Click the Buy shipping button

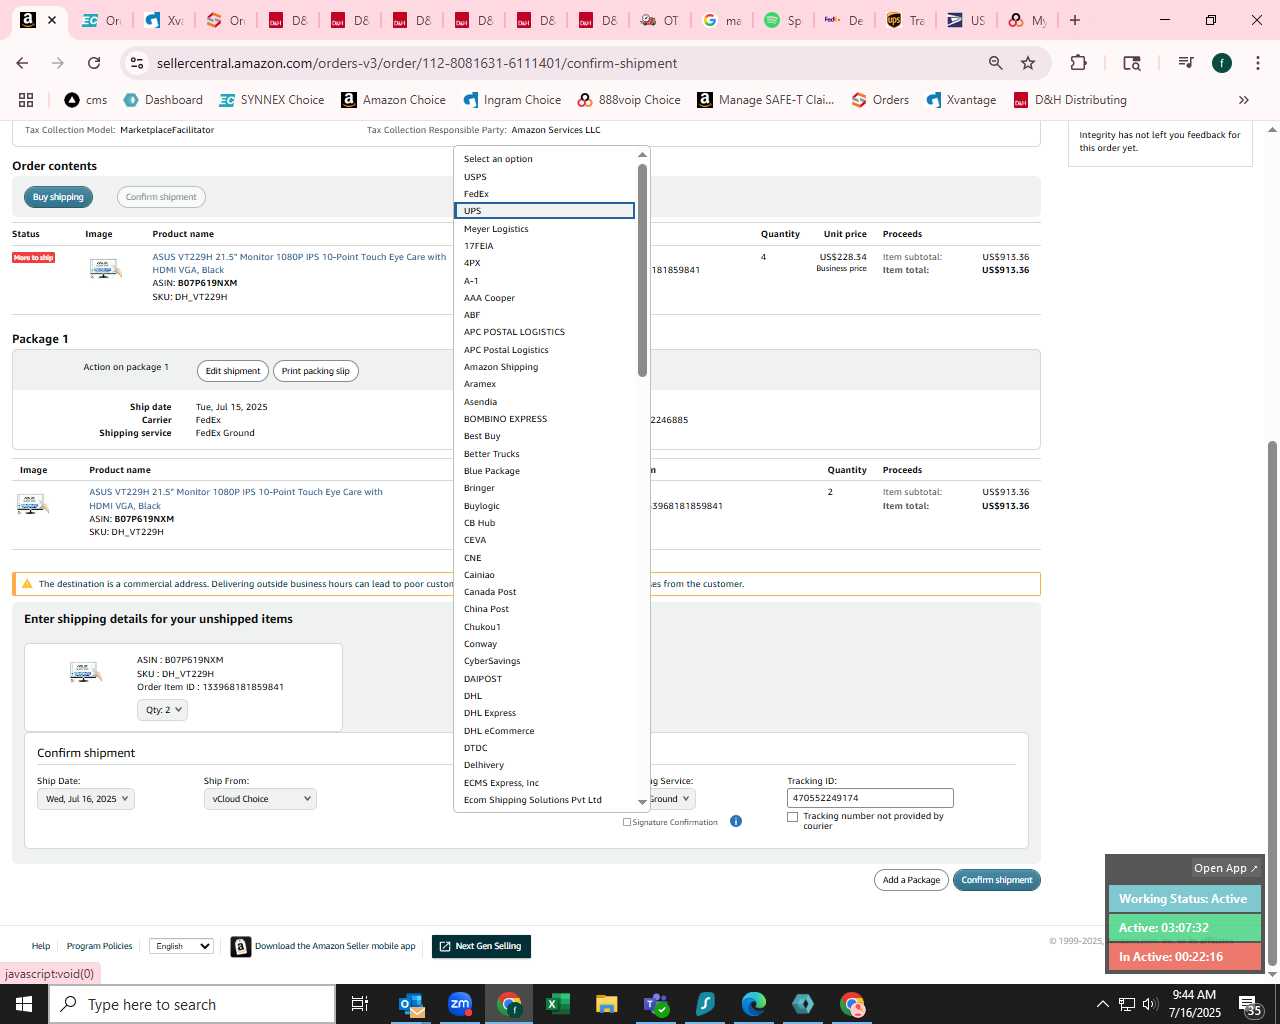(x=58, y=197)
